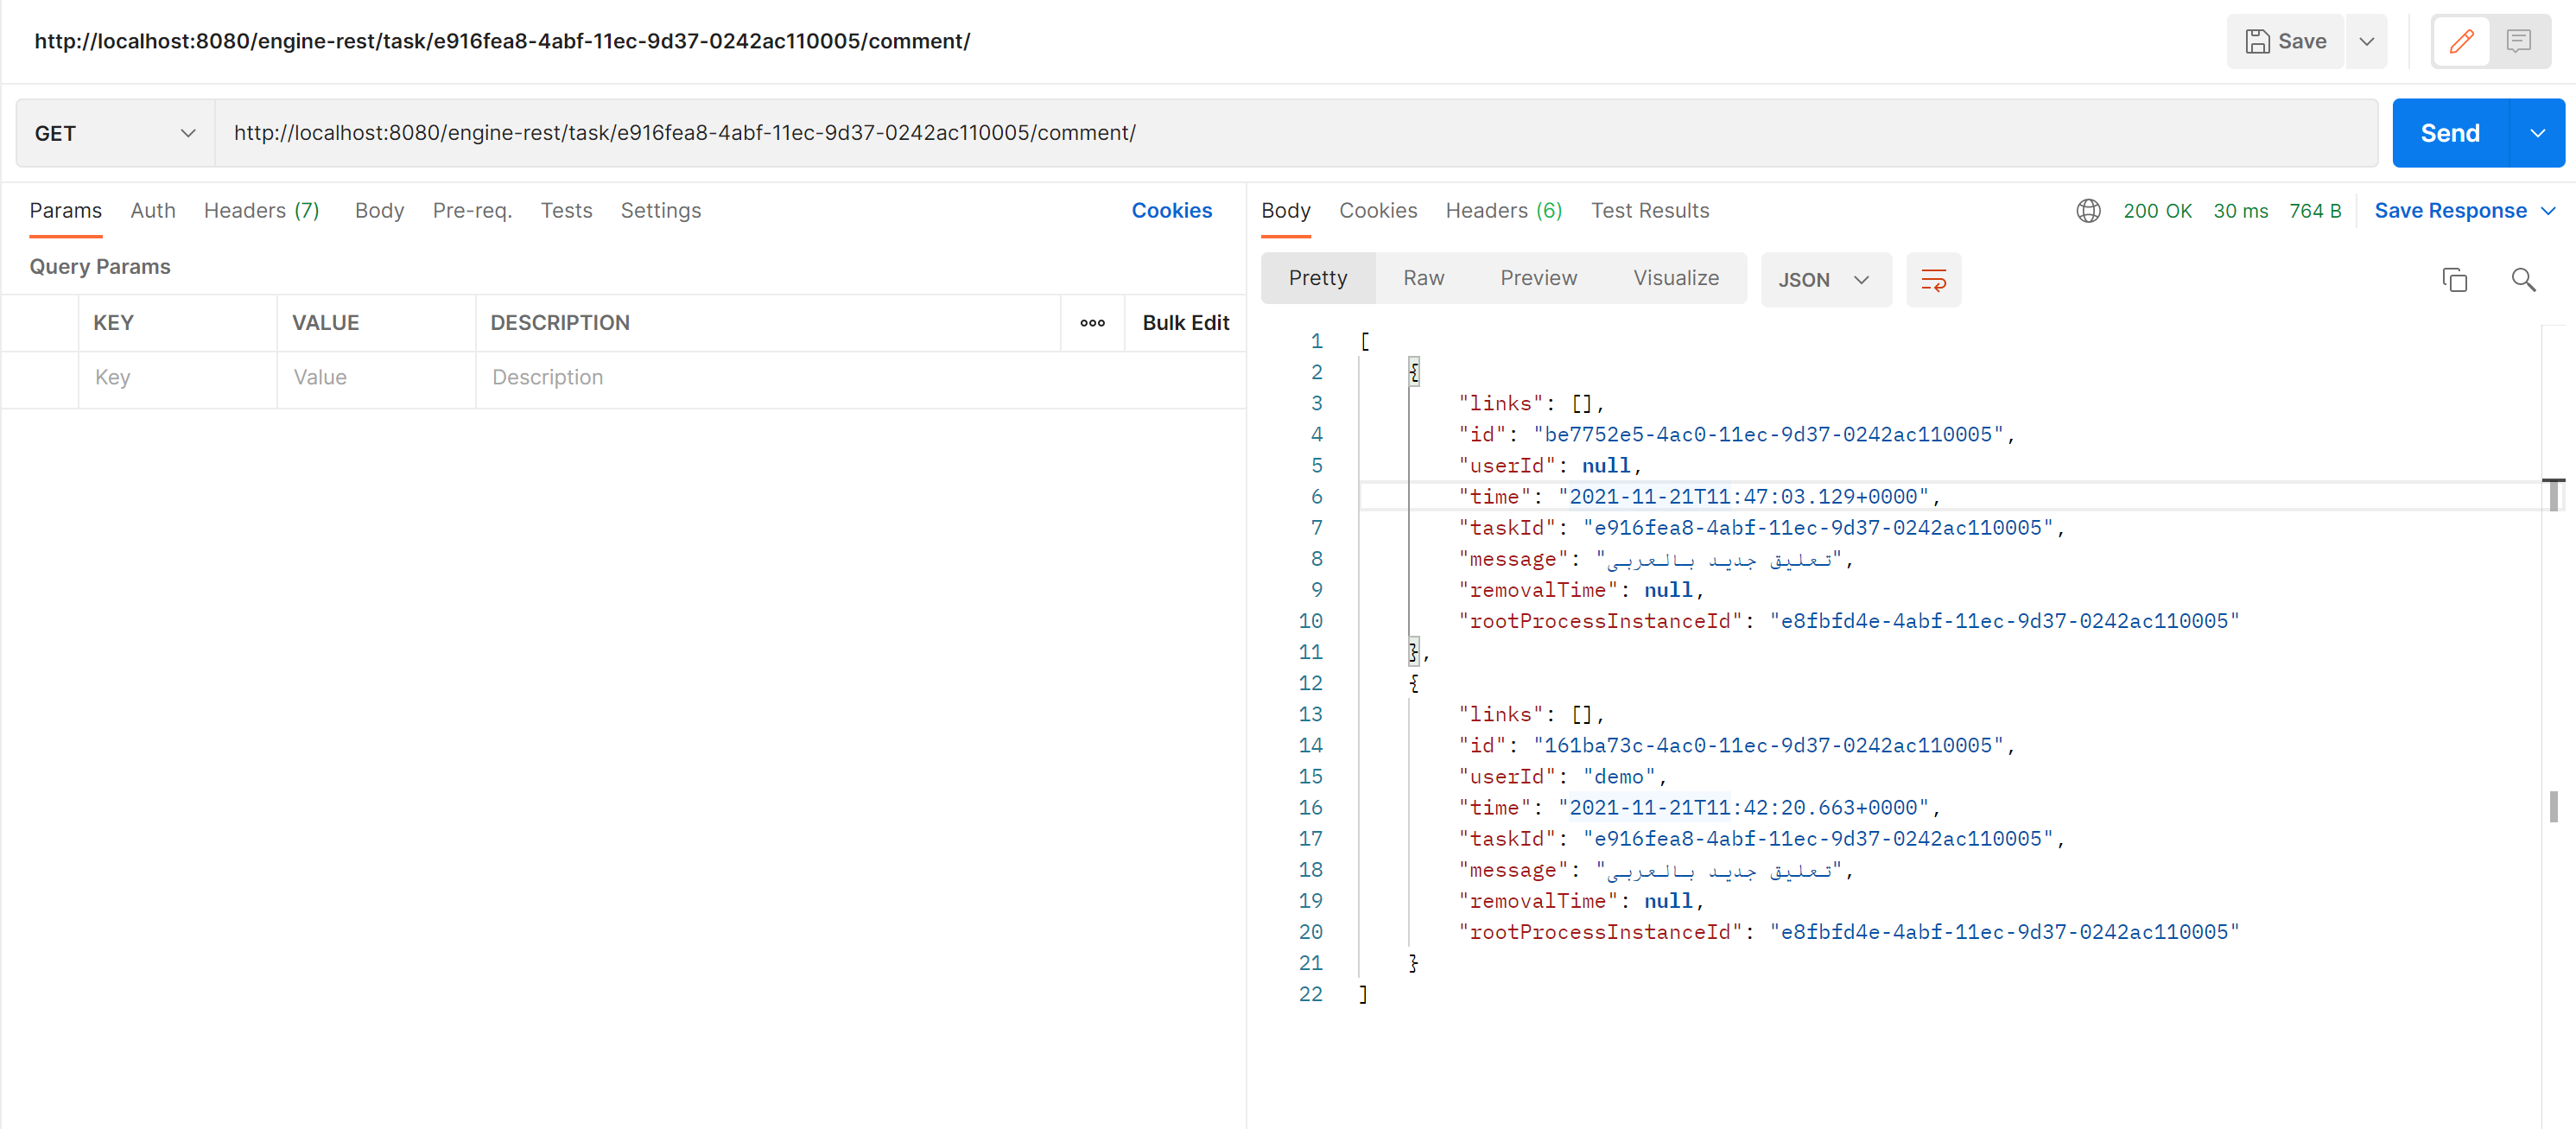
Task: Open the request Body tab
Action: [379, 211]
